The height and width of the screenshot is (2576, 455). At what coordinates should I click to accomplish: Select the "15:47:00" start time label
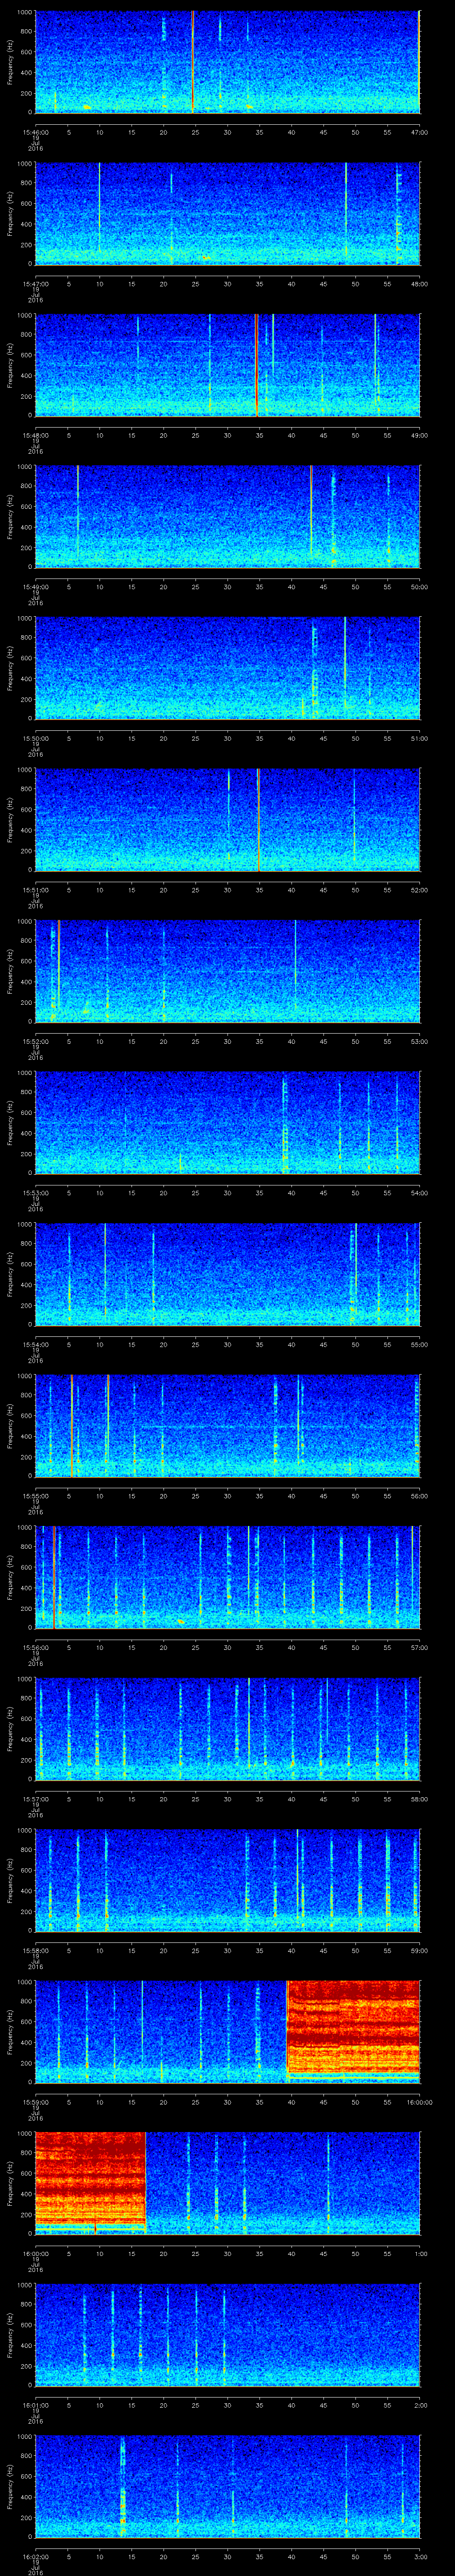35,284
